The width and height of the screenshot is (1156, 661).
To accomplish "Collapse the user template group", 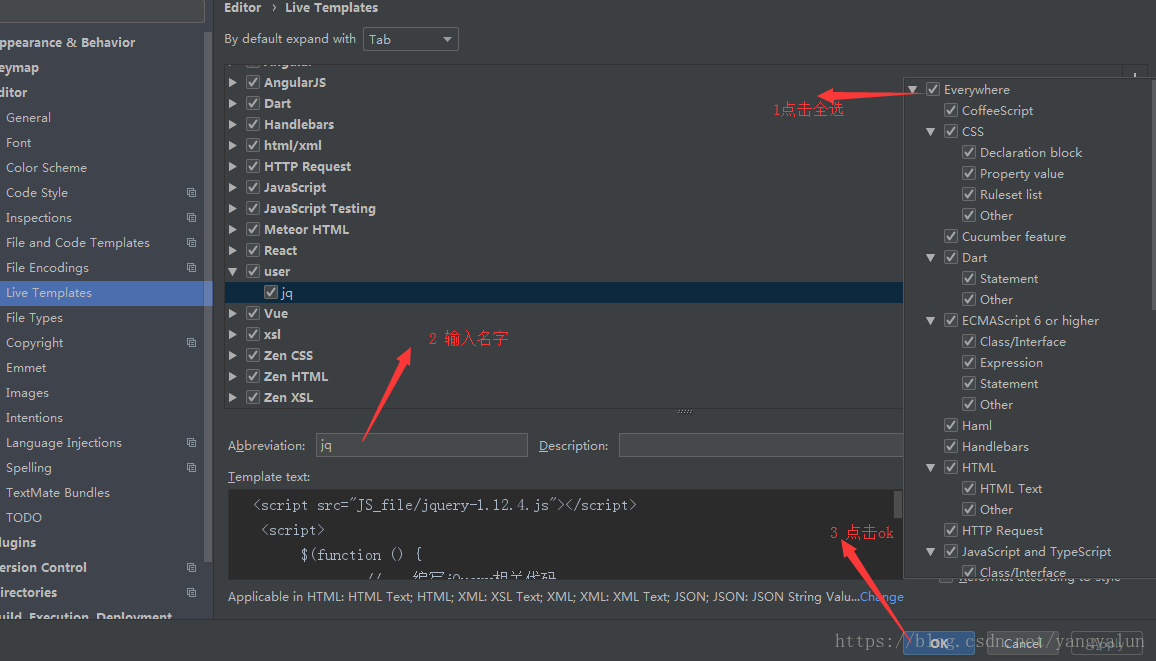I will point(233,272).
